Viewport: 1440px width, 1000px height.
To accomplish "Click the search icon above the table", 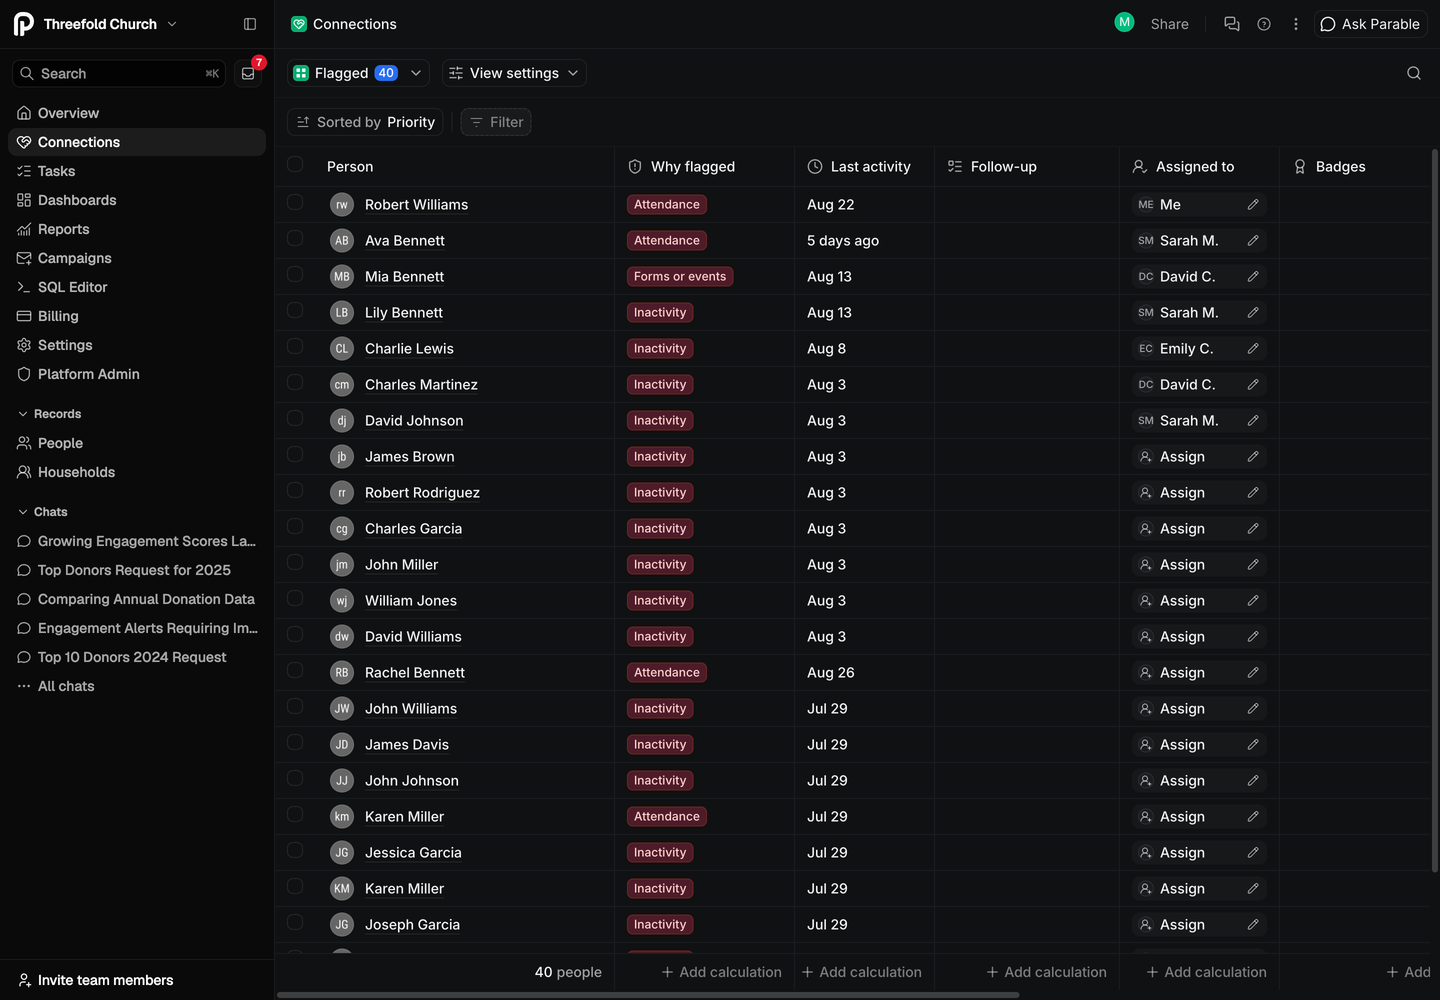I will coord(1414,73).
